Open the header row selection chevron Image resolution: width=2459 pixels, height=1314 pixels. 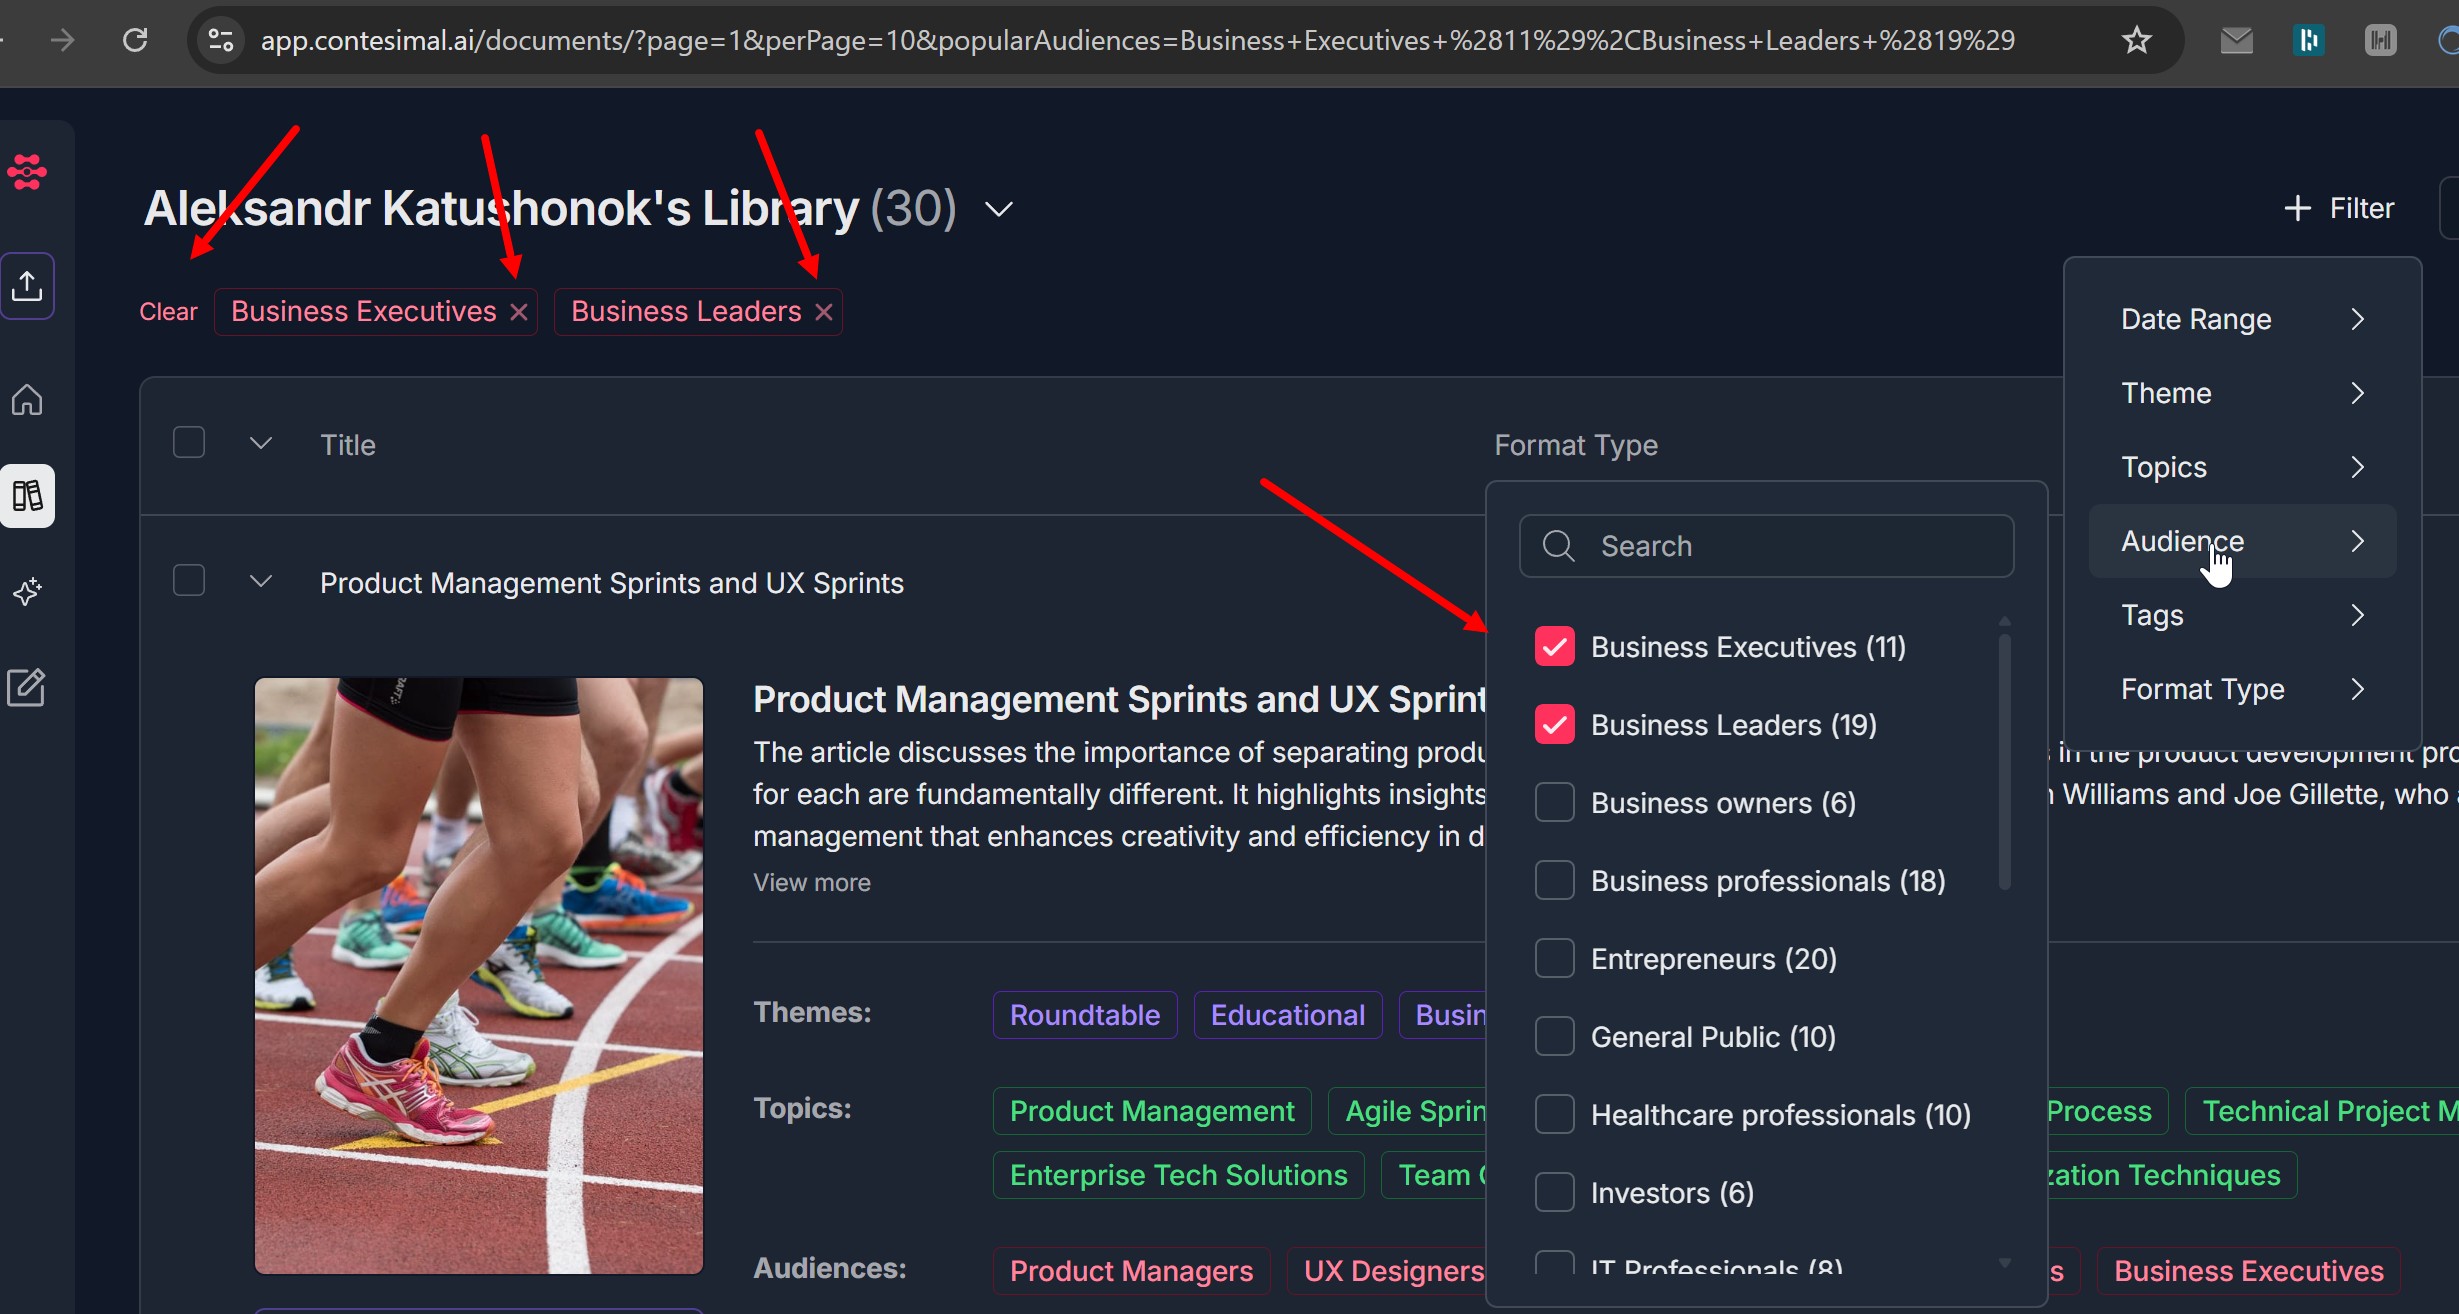click(x=261, y=443)
